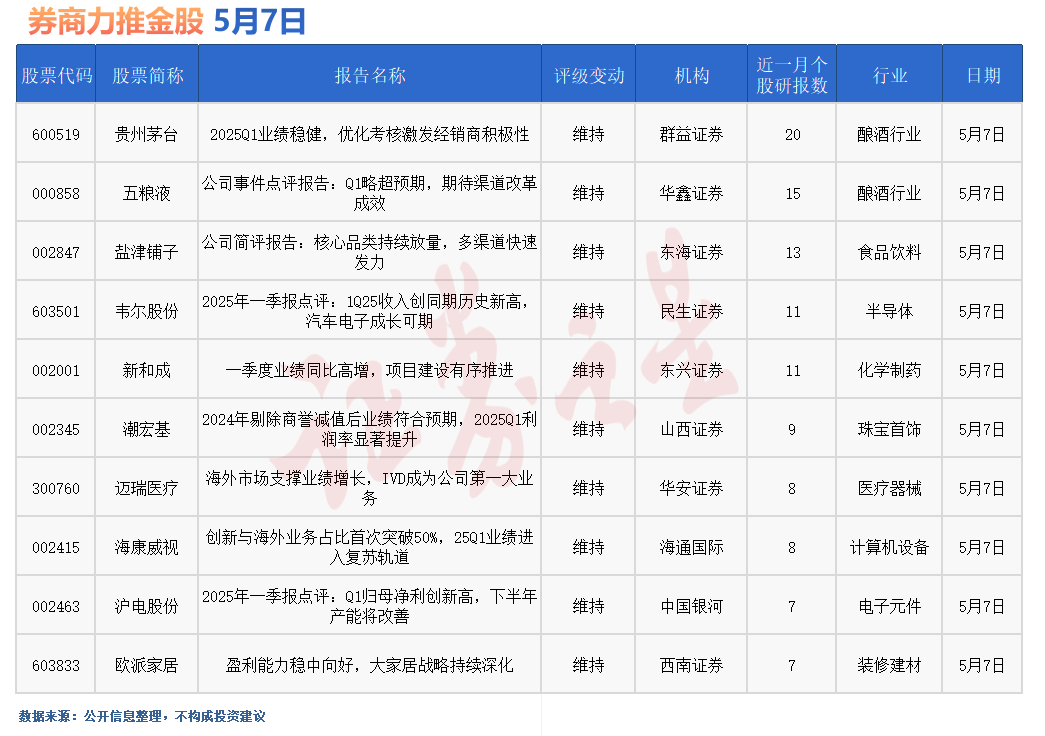Click report title 一季度业绩同比高增
The height and width of the screenshot is (736, 1045).
[370, 371]
